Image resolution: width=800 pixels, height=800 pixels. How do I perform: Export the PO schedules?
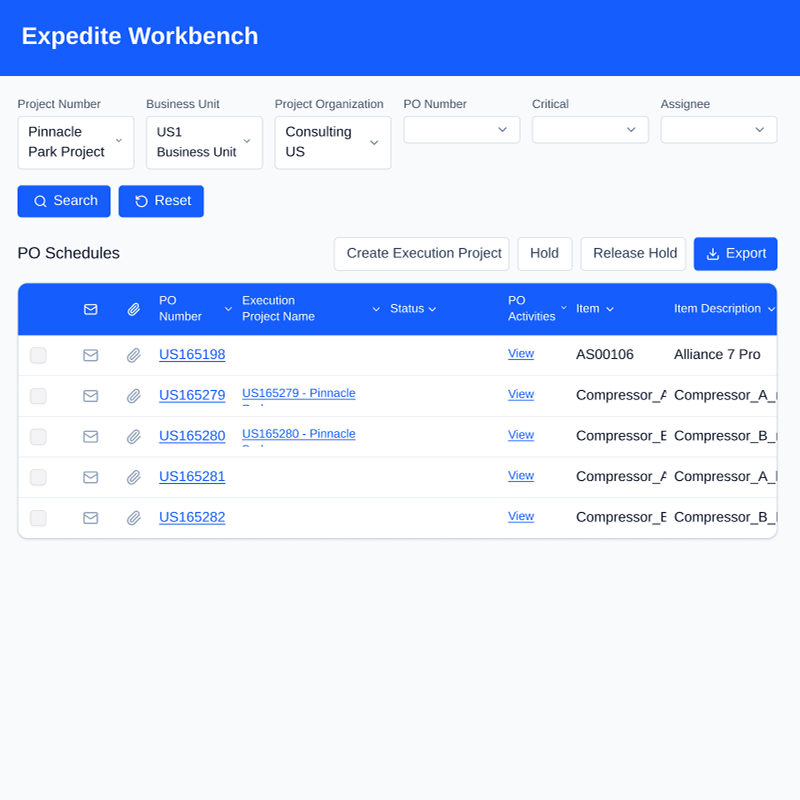(x=735, y=254)
